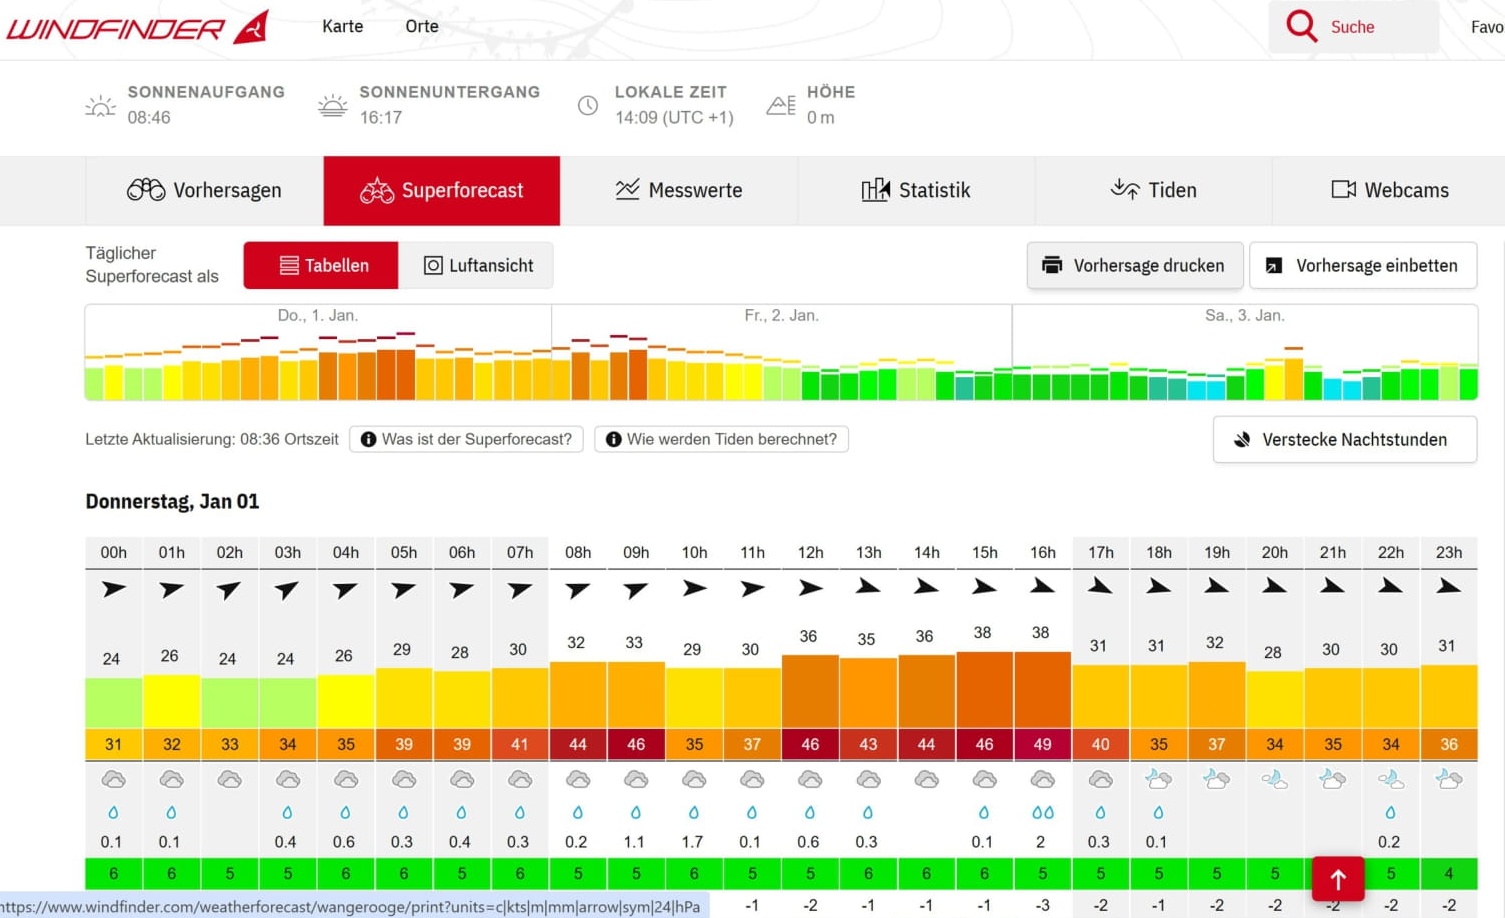Click Vorhersage einbetten button
This screenshot has height=918, width=1505.
click(1362, 266)
